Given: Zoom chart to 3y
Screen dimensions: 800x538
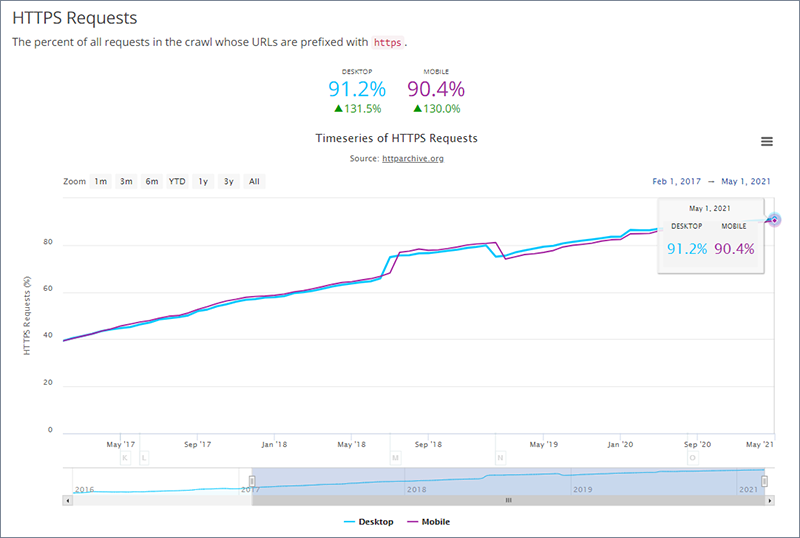Looking at the screenshot, I should (229, 181).
